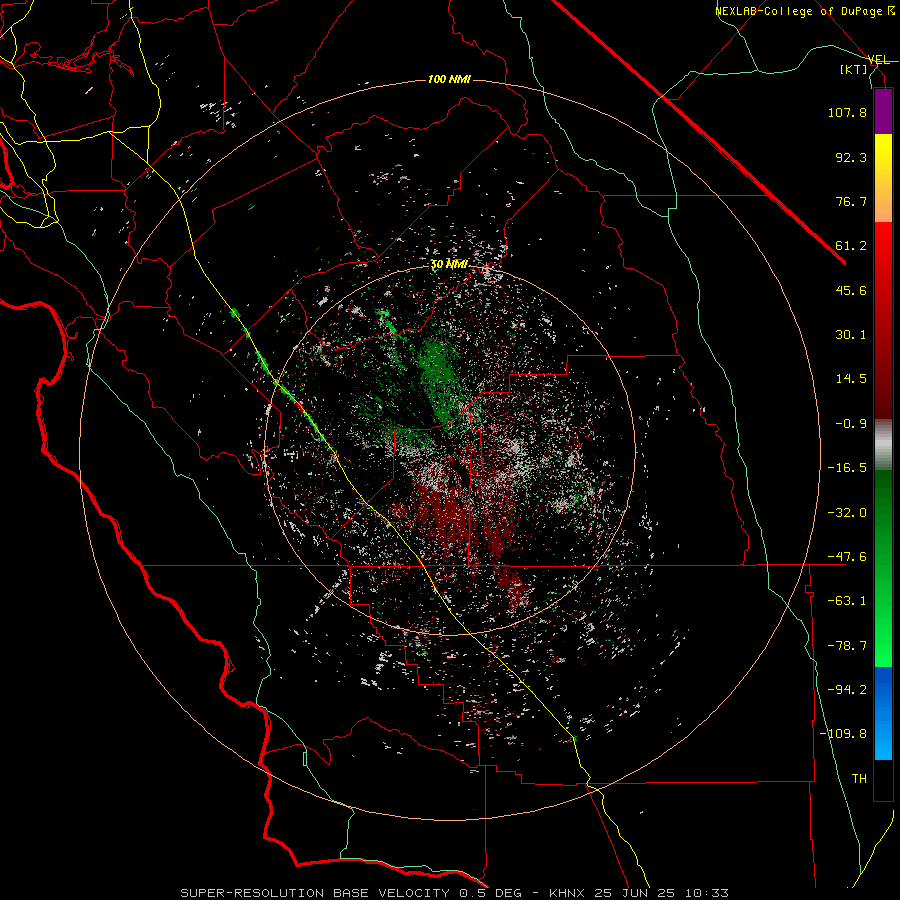
Task: Pick the yellow-orange segment of velocity color bar
Action: [x=883, y=178]
